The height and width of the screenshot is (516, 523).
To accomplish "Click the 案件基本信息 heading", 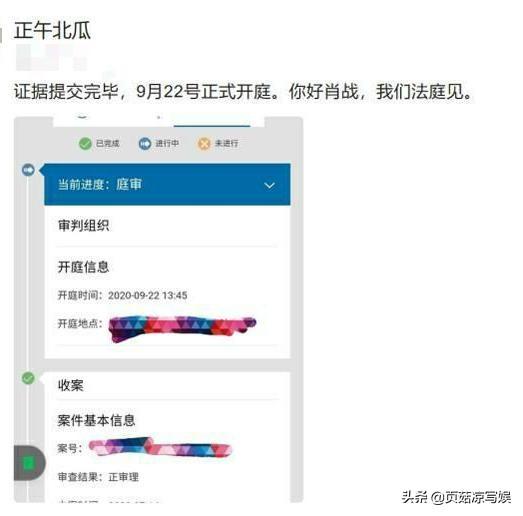I will pyautogui.click(x=96, y=421).
